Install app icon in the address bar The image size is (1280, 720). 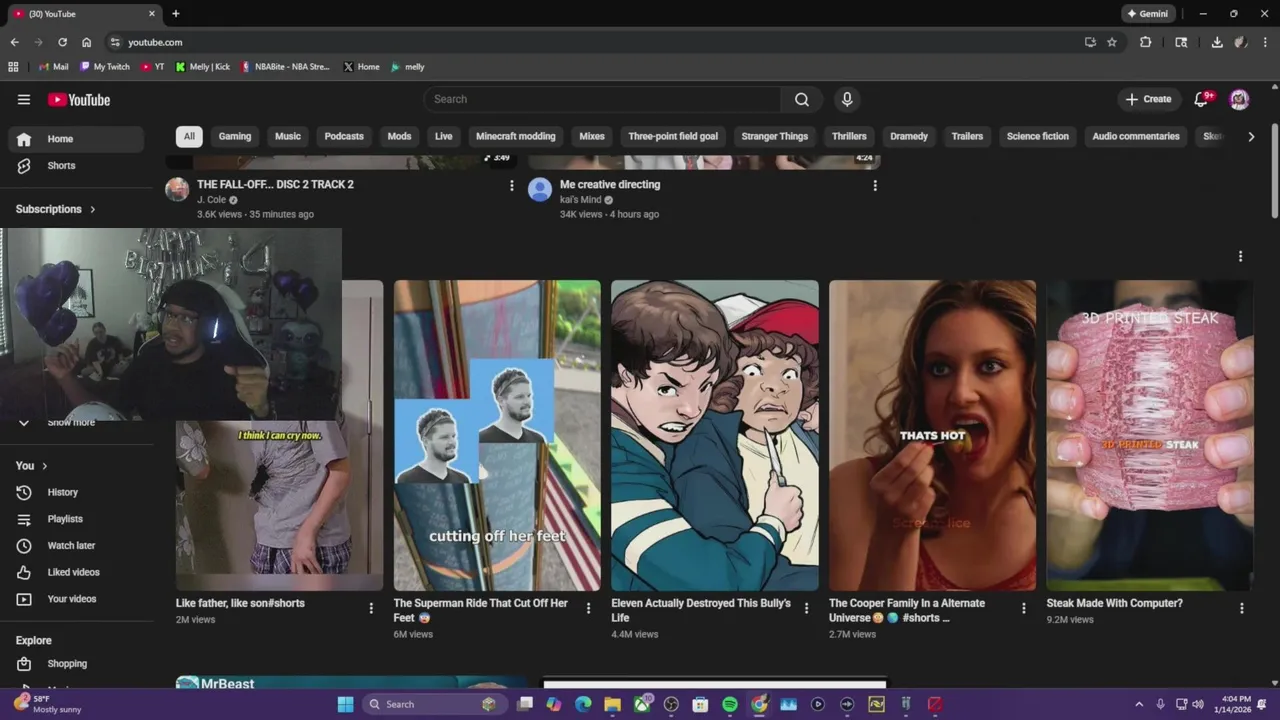[x=1090, y=42]
